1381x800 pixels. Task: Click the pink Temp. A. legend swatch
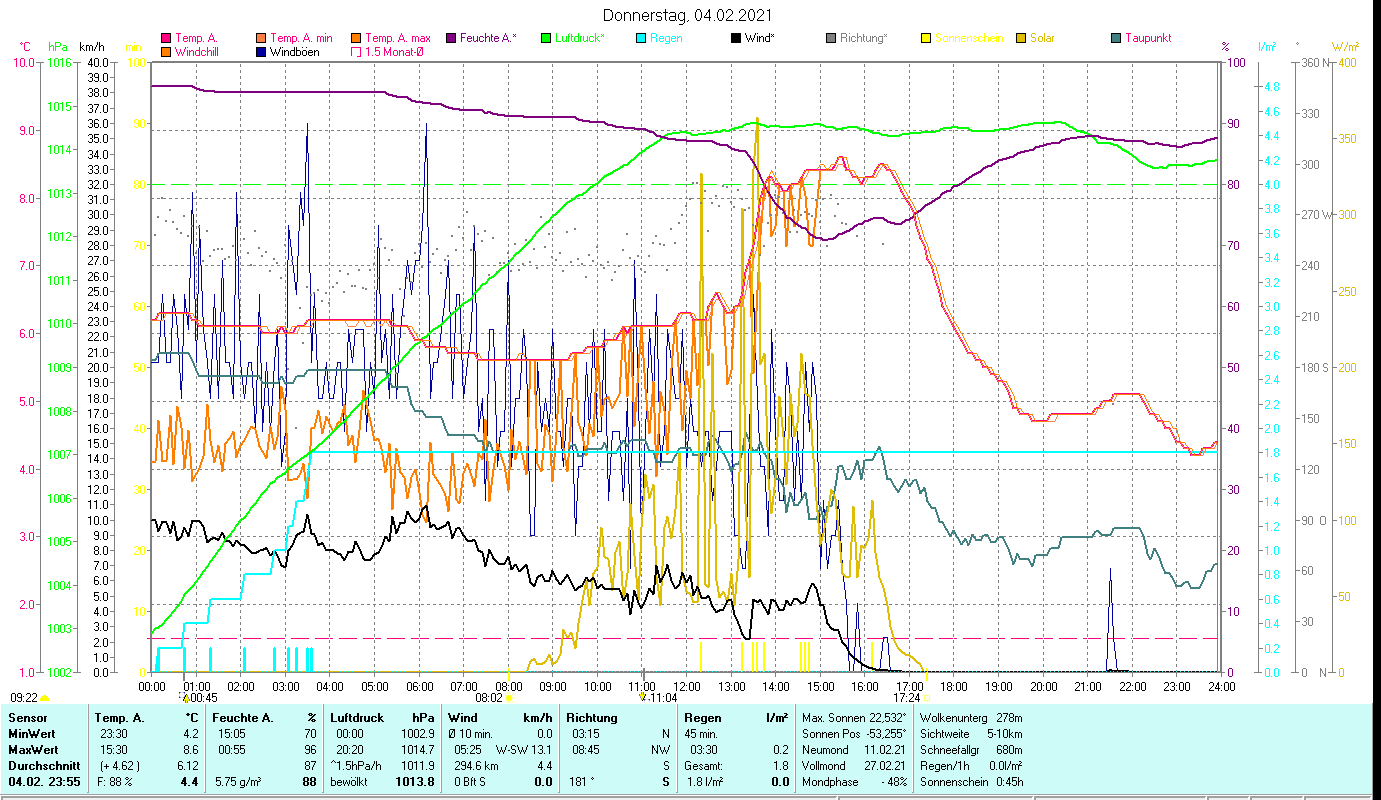coord(166,38)
